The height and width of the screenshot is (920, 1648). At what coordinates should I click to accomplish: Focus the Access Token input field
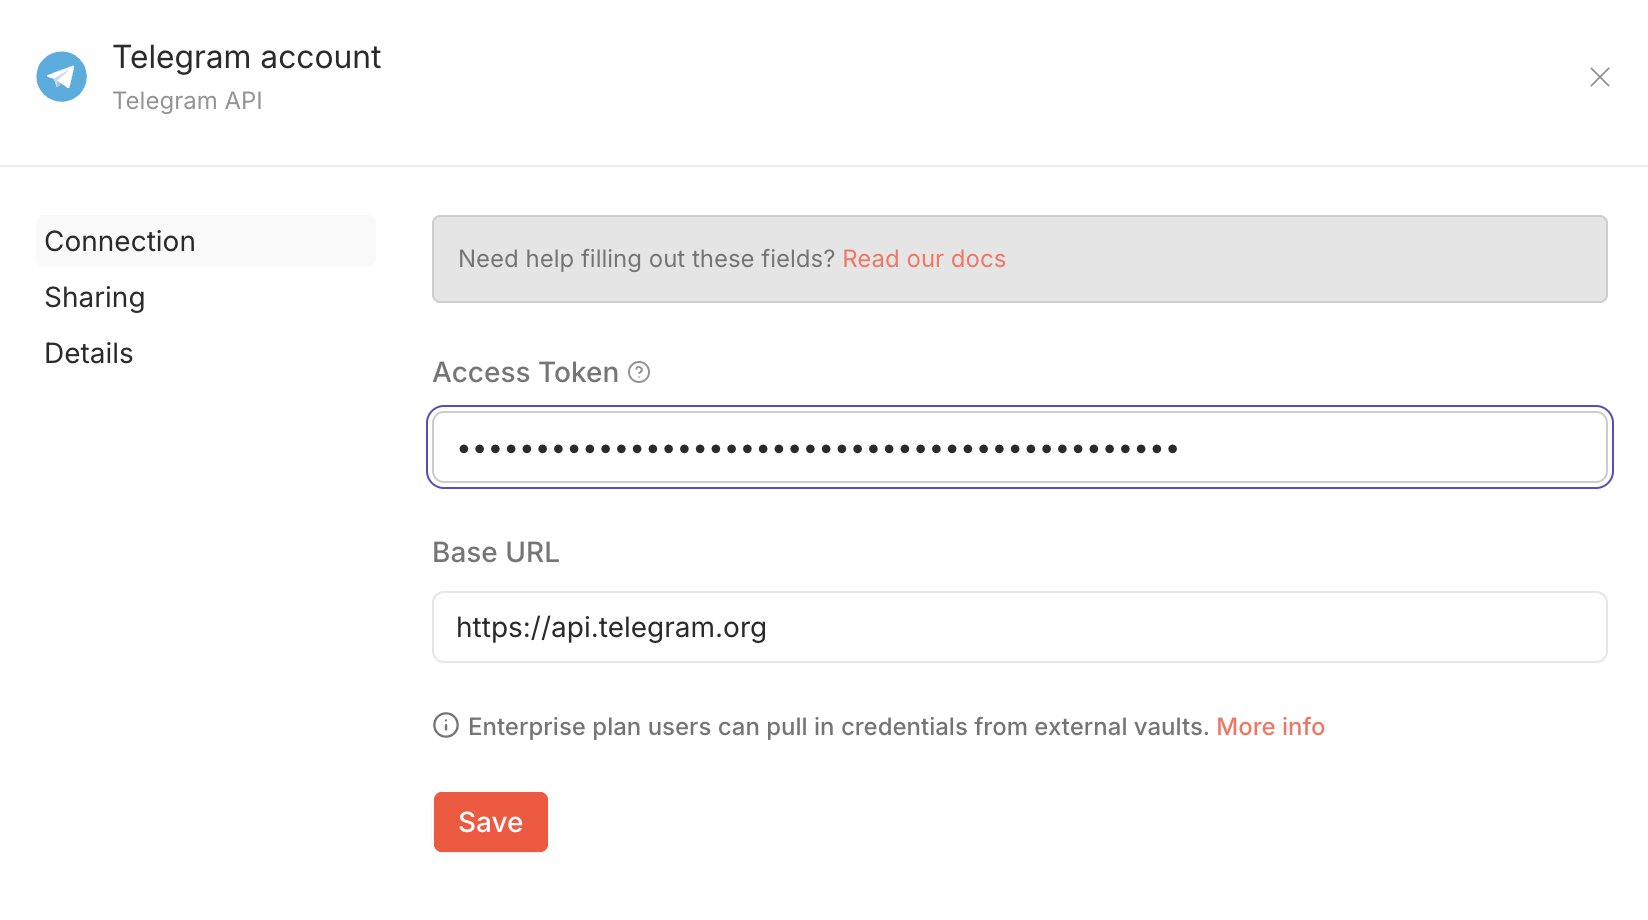click(1390, 448)
